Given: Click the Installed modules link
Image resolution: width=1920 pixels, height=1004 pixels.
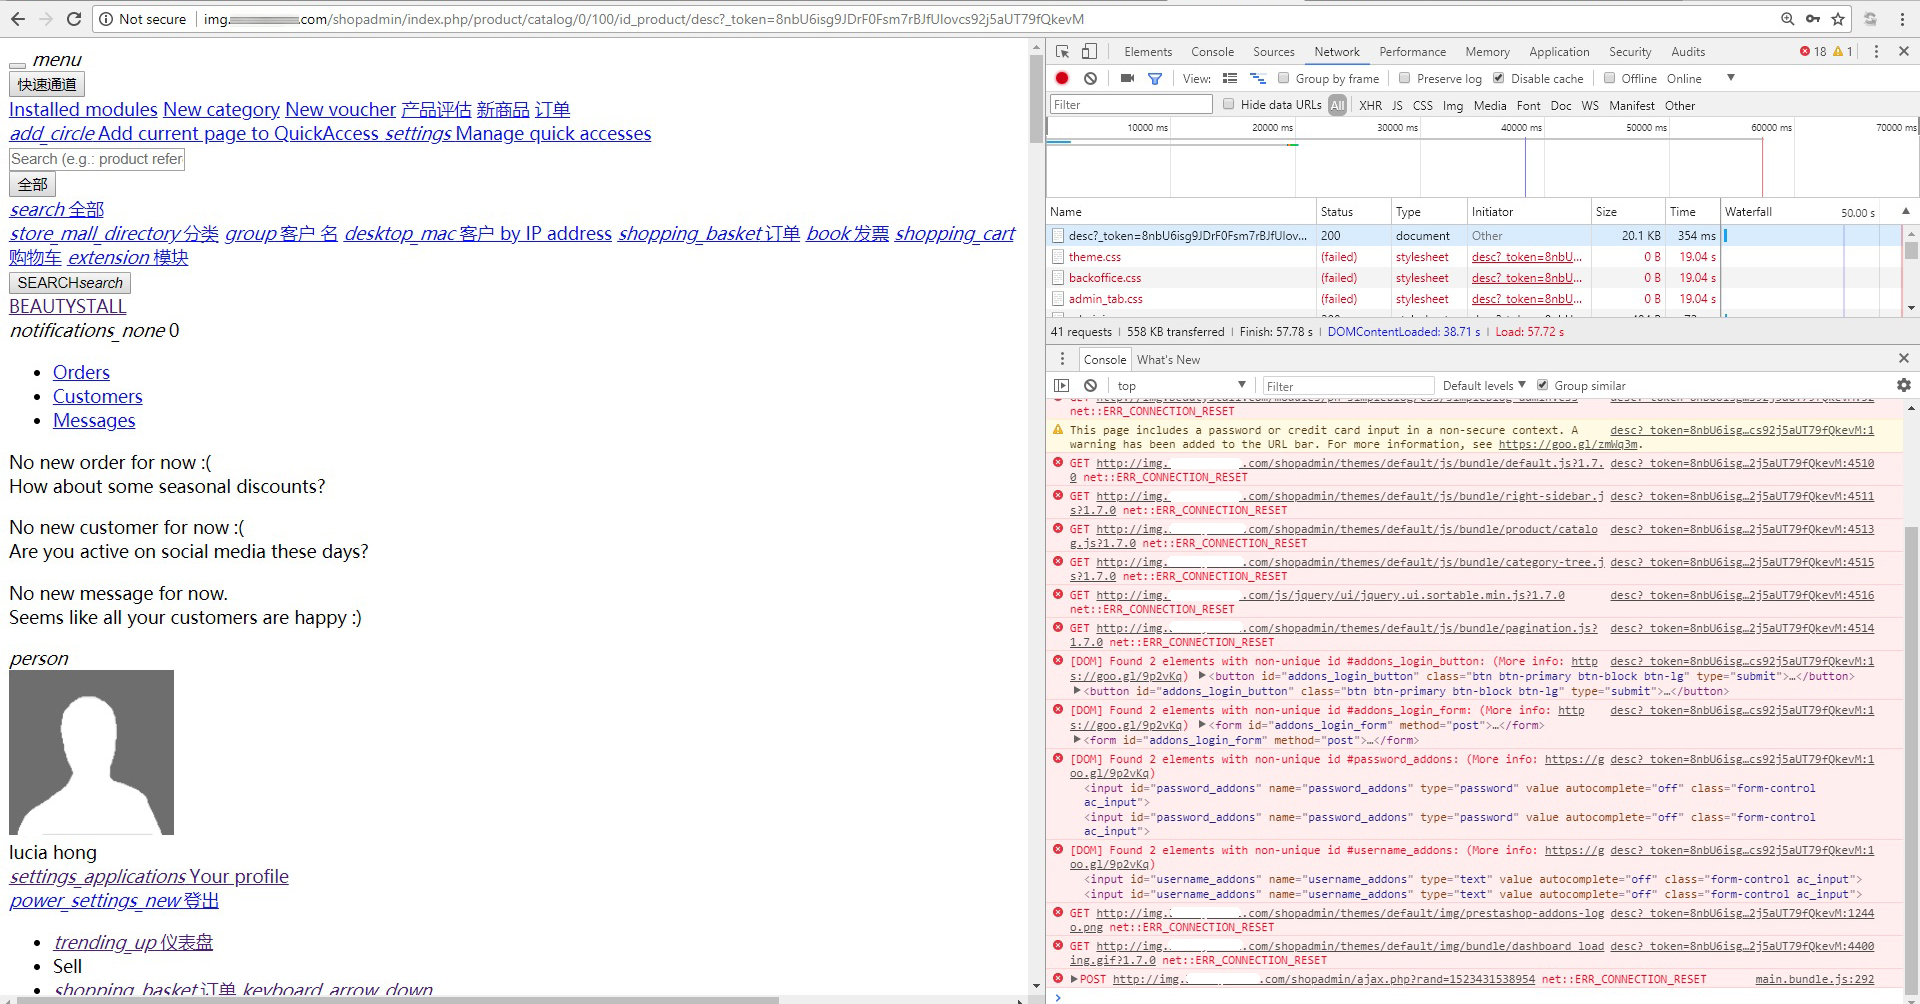Looking at the screenshot, I should click(x=83, y=109).
